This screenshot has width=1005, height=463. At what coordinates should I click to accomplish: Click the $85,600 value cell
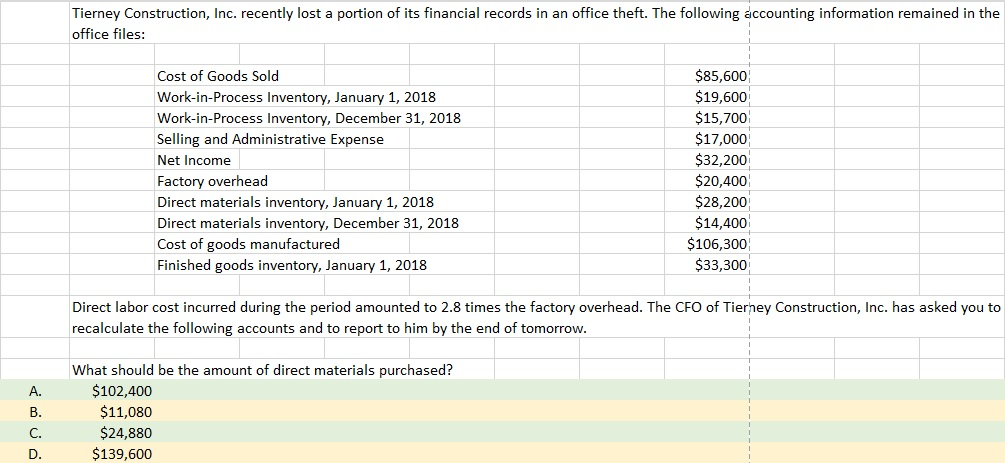(720, 76)
